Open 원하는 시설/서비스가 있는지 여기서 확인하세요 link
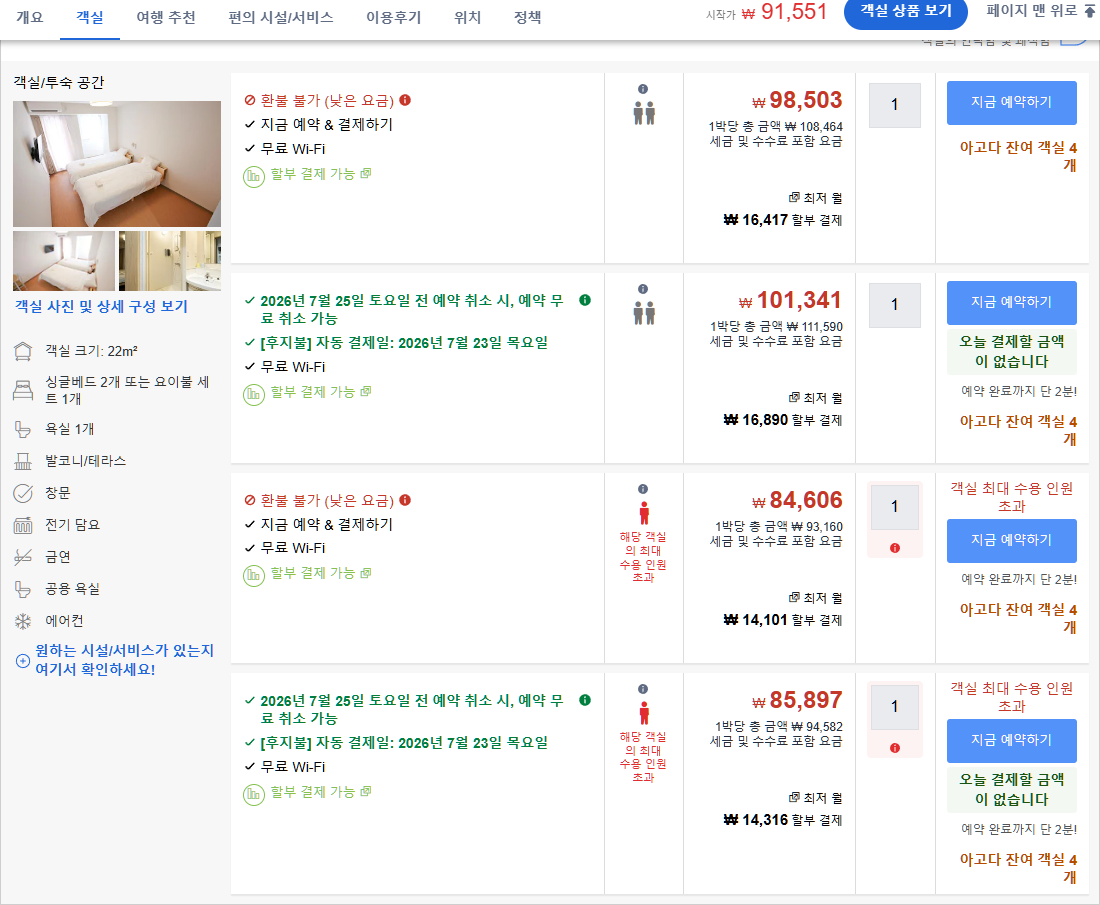1100x905 pixels. click(124, 660)
